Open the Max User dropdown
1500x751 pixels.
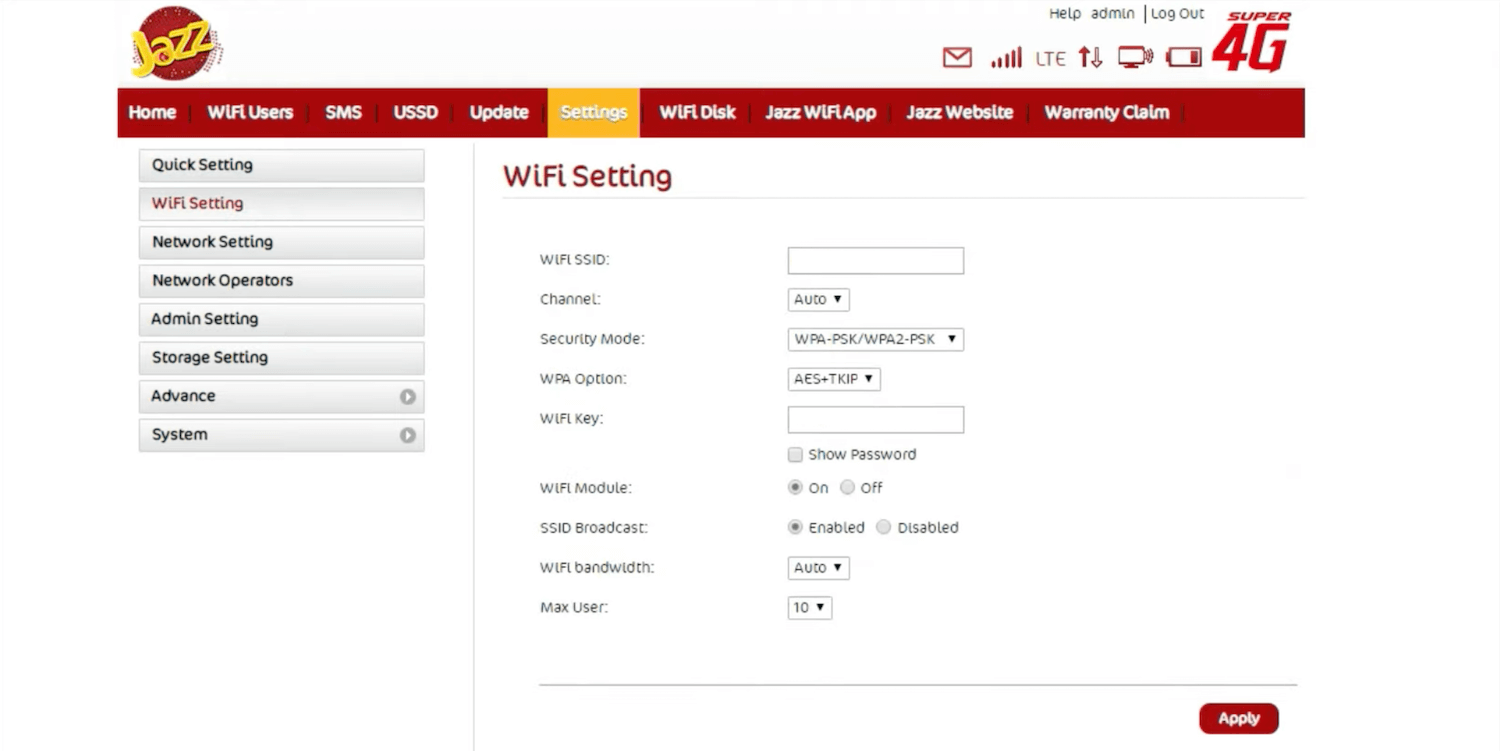pos(809,607)
